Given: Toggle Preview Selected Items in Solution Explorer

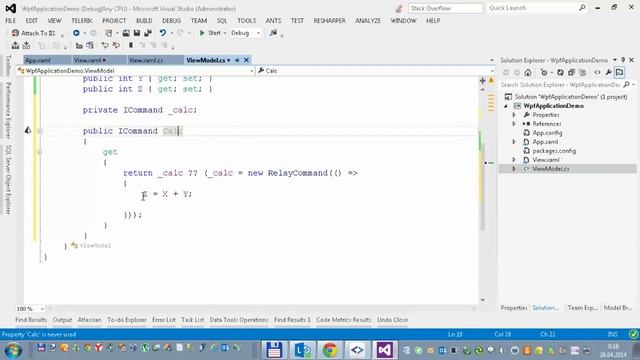Looking at the screenshot, I should click(x=620, y=73).
